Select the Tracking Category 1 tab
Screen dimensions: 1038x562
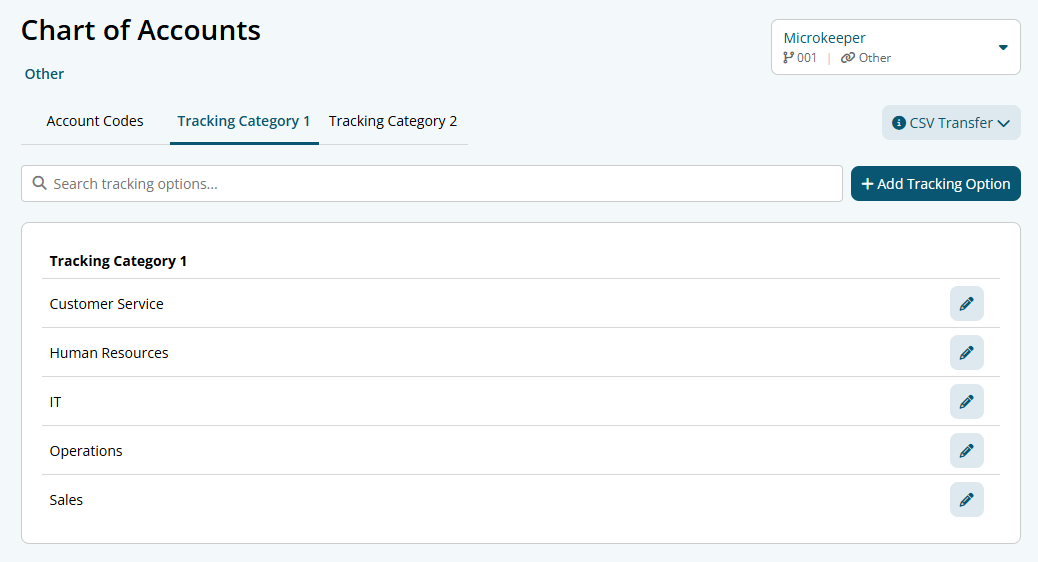(244, 121)
